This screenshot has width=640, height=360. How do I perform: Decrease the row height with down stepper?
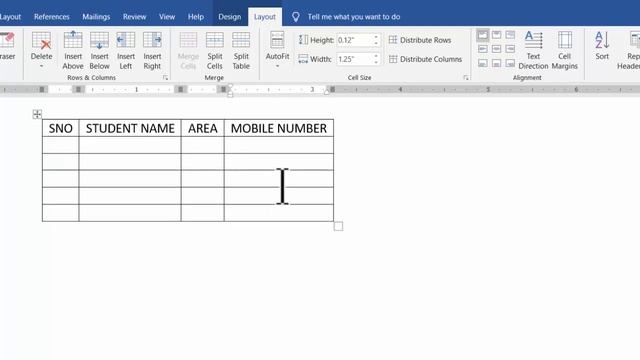pyautogui.click(x=376, y=43)
